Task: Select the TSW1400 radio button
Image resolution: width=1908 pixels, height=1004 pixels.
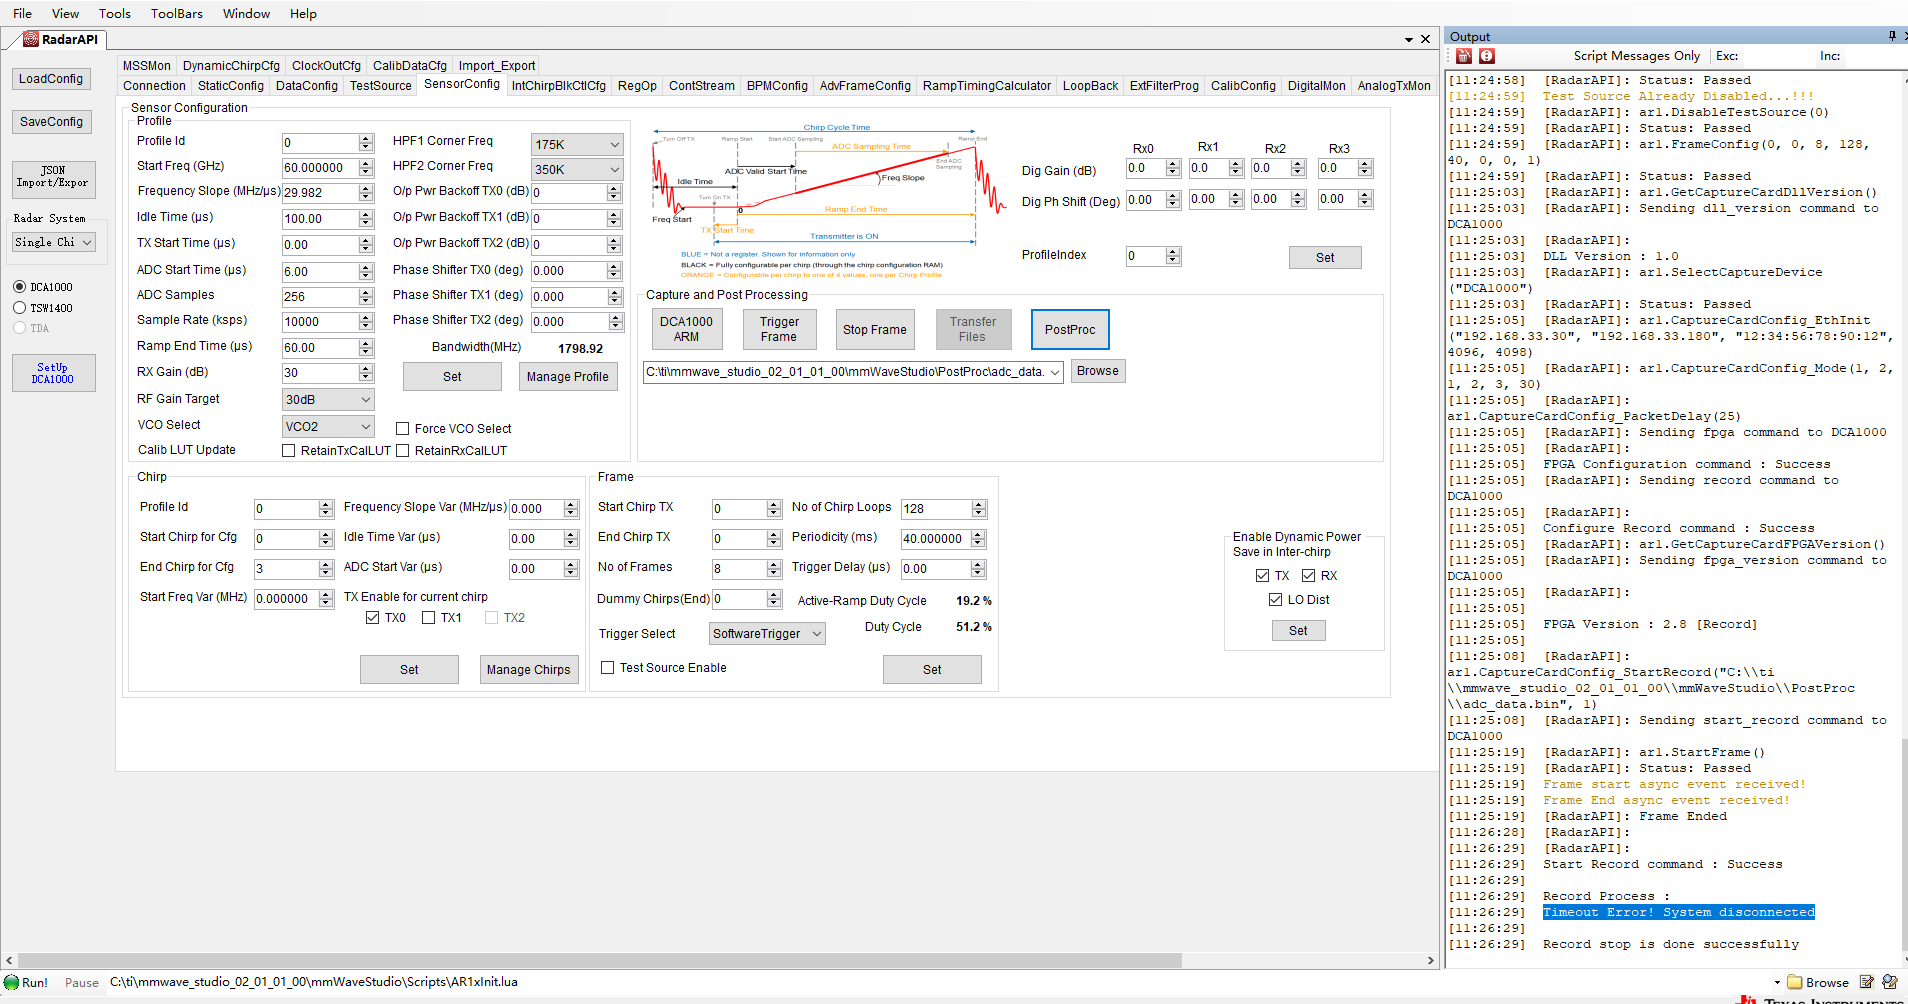Action: (19, 308)
